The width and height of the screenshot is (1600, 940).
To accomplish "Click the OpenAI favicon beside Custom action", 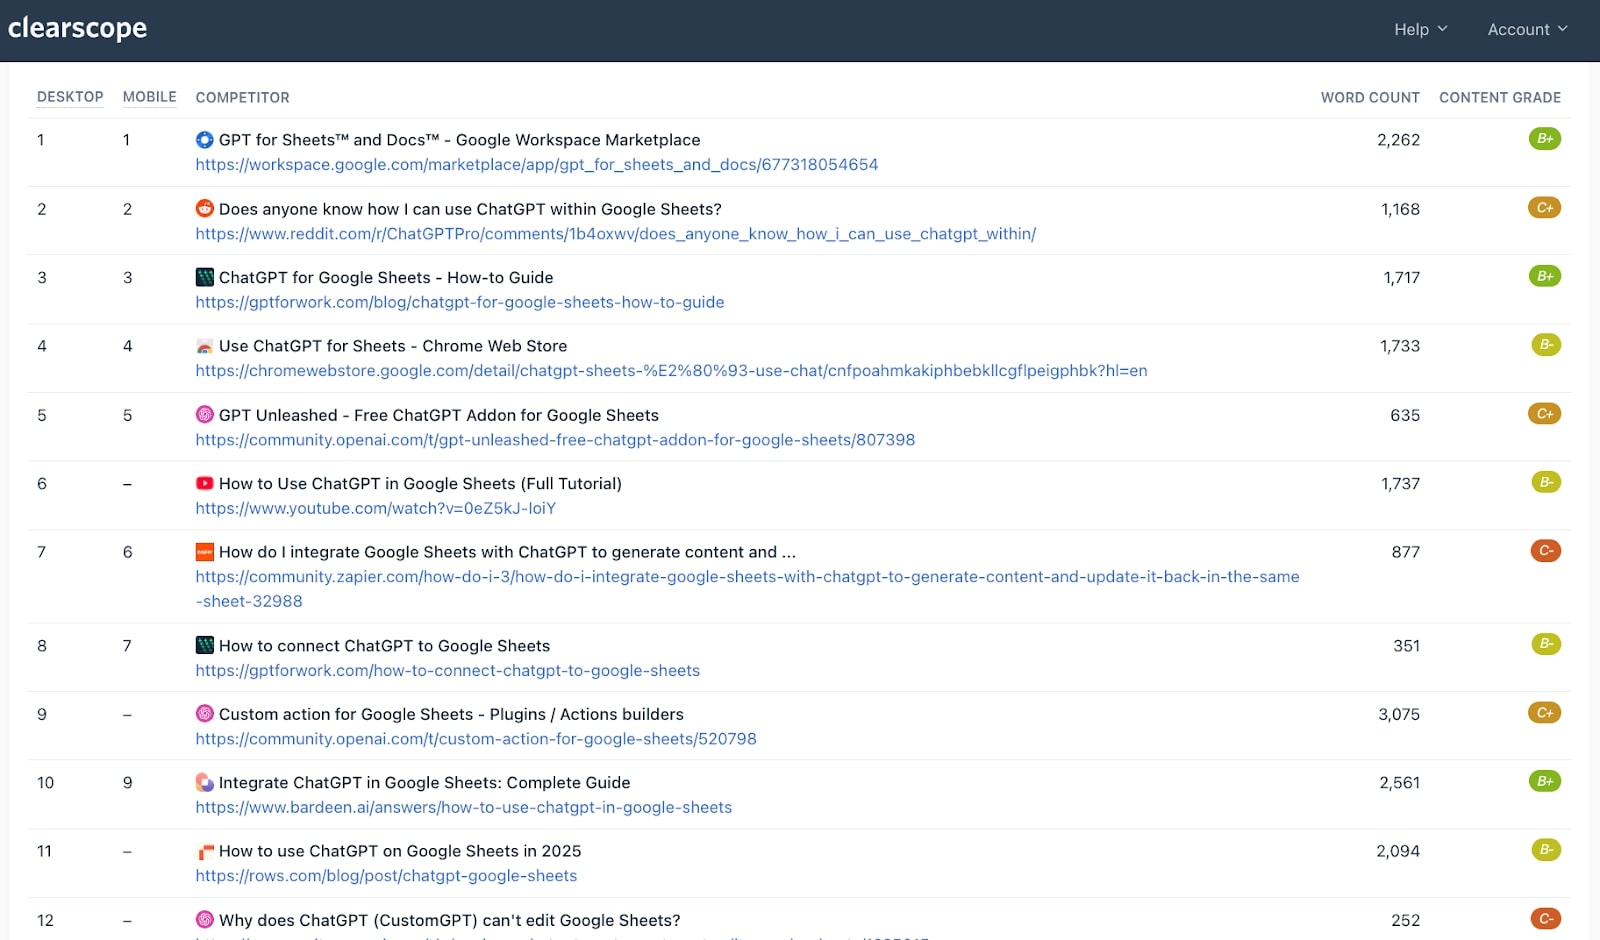I will (205, 714).
